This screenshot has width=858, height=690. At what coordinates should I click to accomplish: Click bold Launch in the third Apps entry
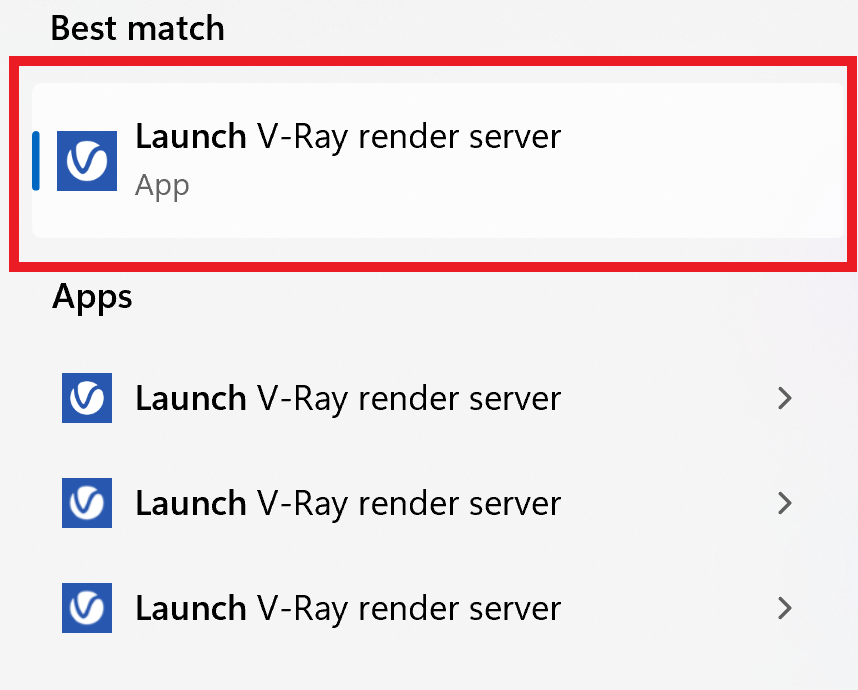coord(190,608)
